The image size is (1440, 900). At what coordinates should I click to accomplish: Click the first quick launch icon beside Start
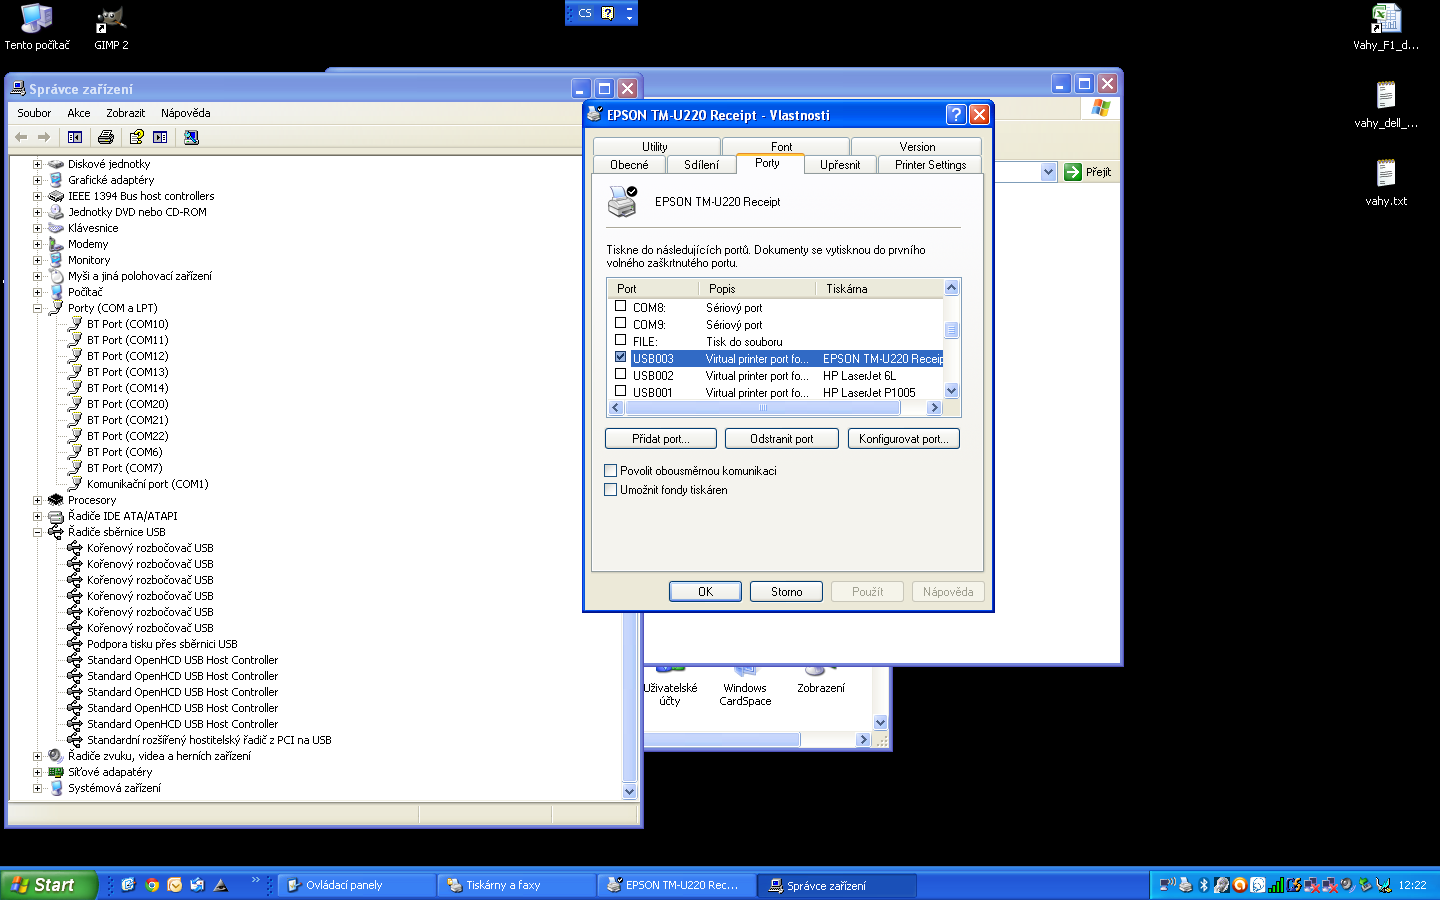128,885
